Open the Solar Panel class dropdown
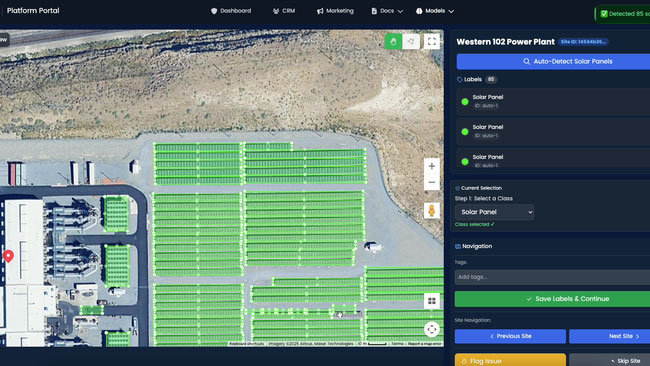Screen dimensions: 650x366 494,212
